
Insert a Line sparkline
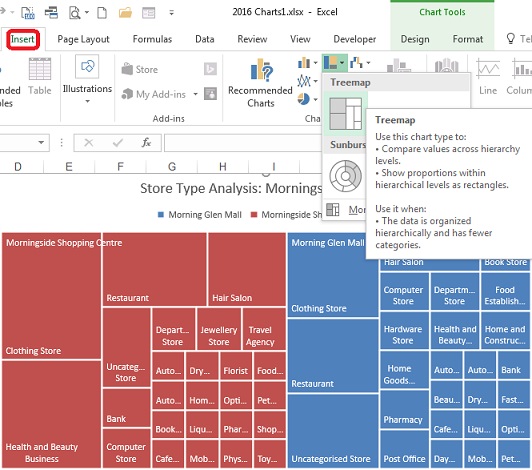click(x=488, y=77)
